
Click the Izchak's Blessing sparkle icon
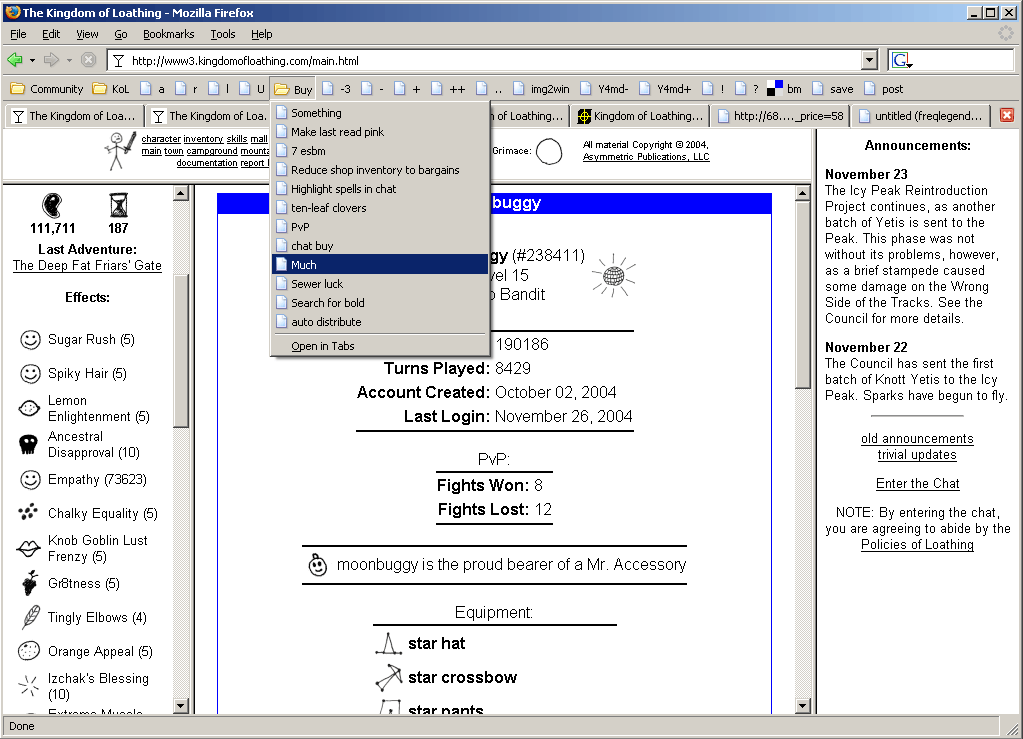pyautogui.click(x=29, y=686)
